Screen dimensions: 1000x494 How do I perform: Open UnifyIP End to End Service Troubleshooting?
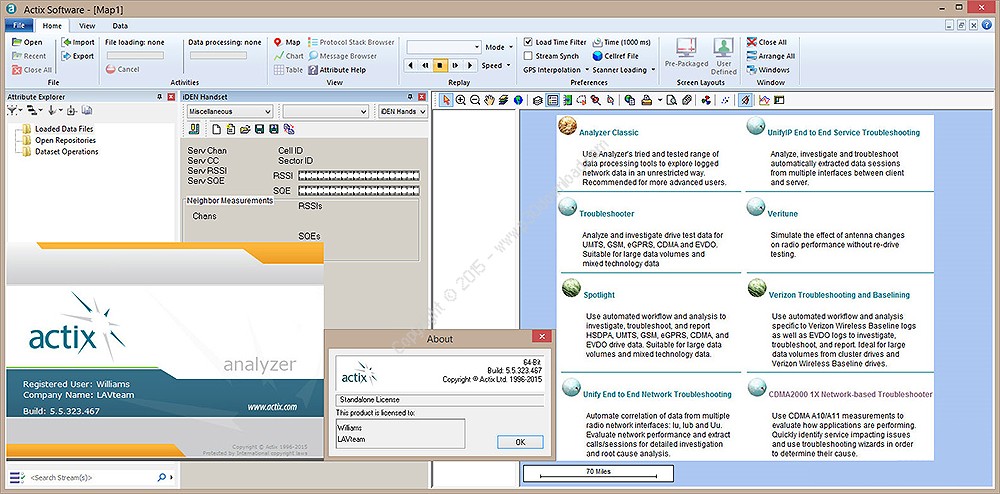pos(845,133)
